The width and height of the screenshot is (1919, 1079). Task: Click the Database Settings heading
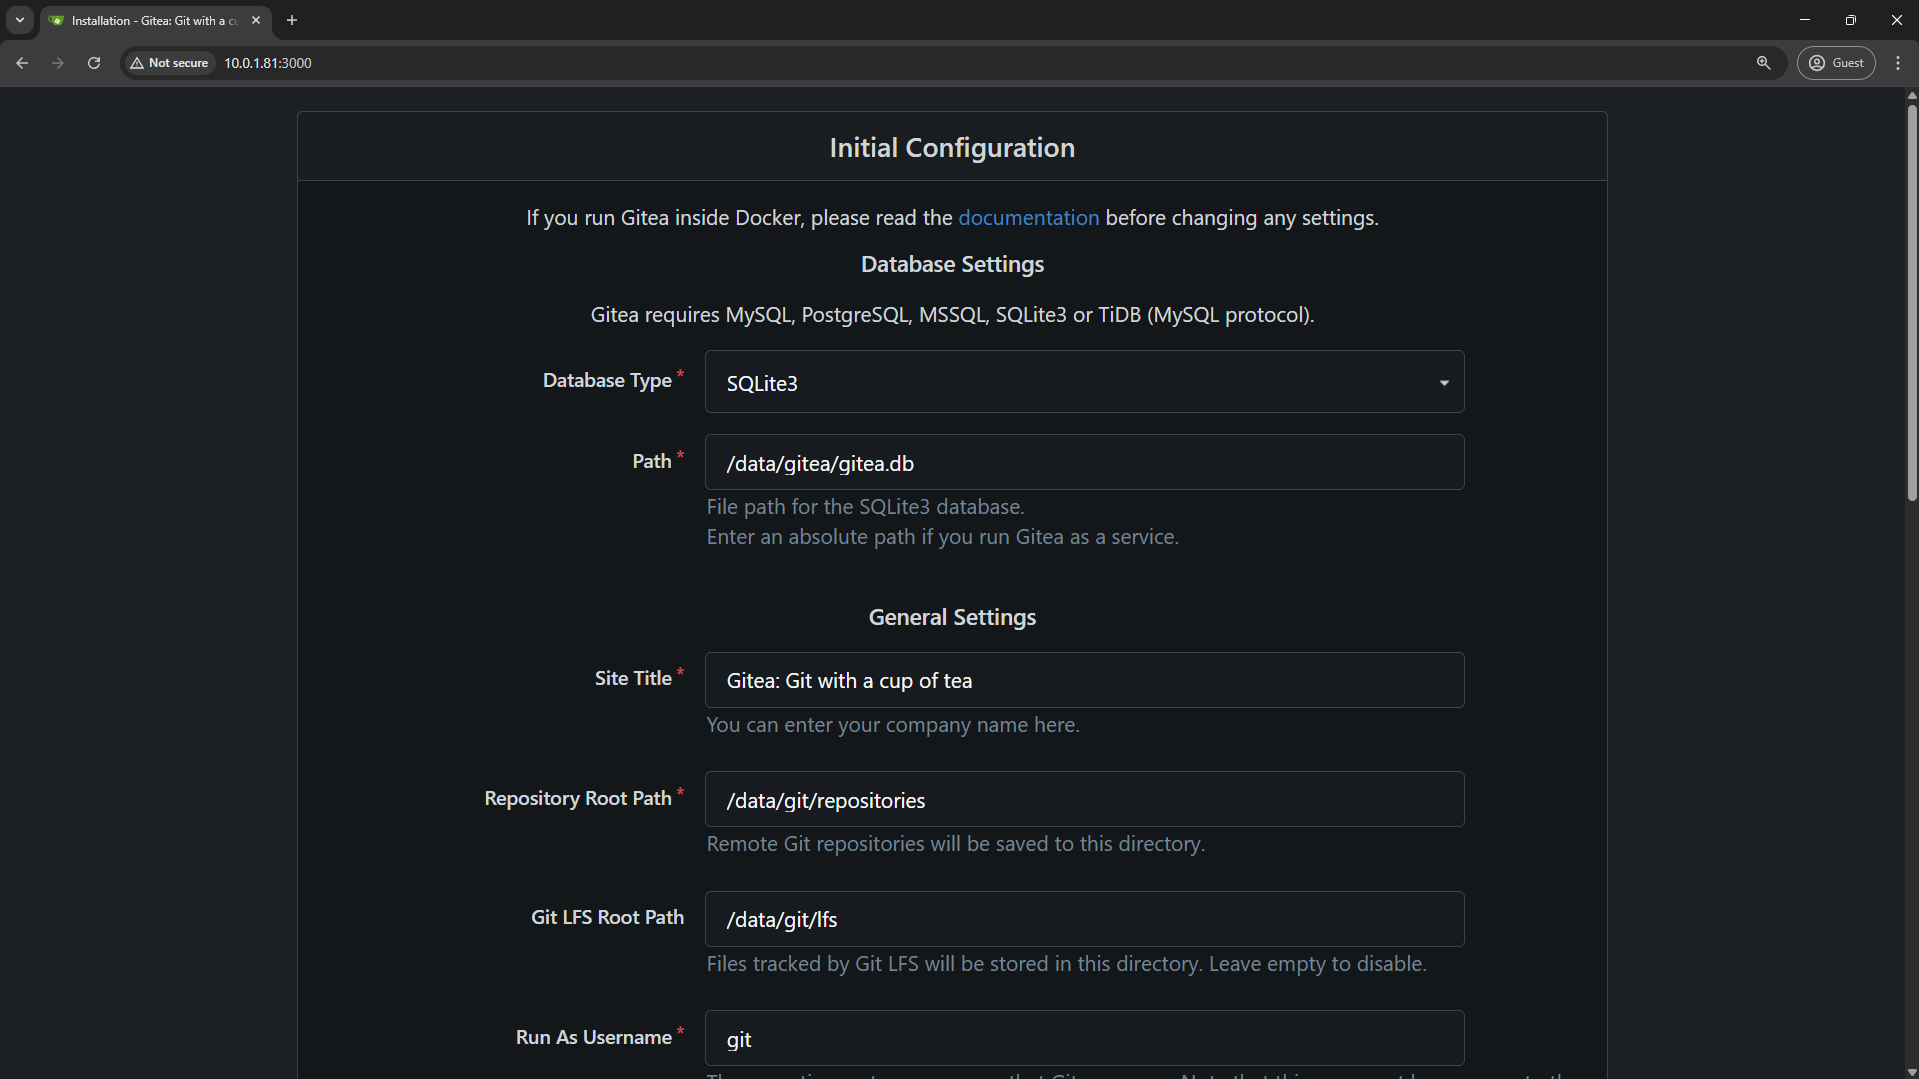(952, 264)
